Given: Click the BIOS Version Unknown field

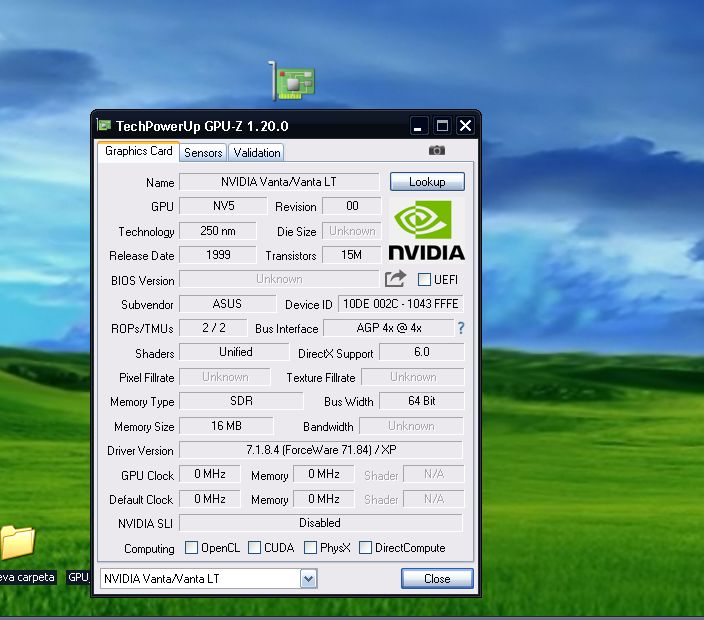Looking at the screenshot, I should tap(279, 279).
